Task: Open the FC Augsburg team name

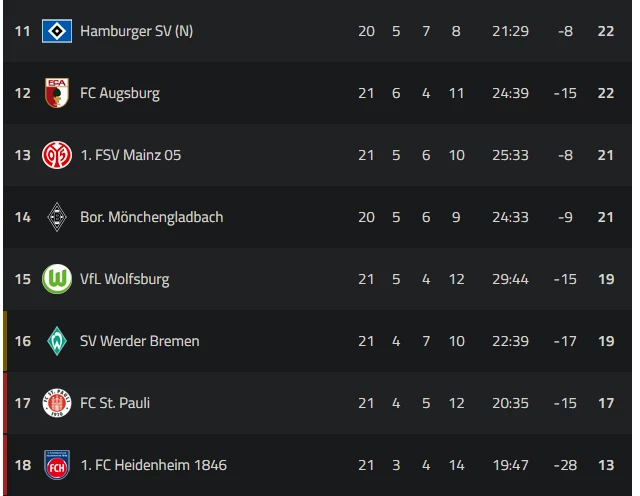Action: (x=120, y=93)
